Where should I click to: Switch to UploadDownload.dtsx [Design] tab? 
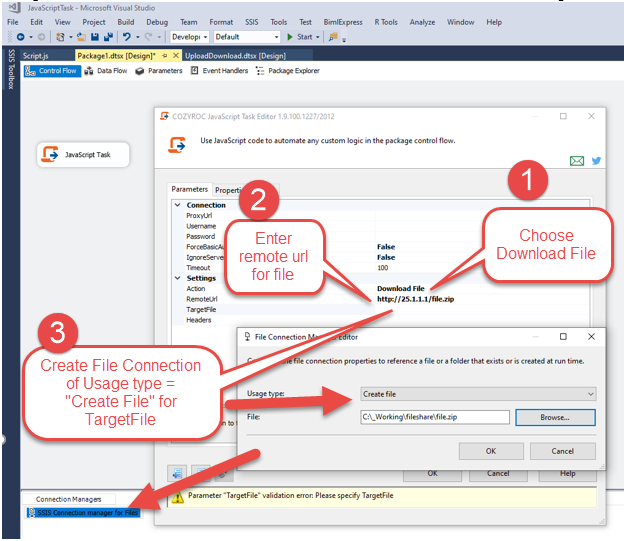coord(236,56)
